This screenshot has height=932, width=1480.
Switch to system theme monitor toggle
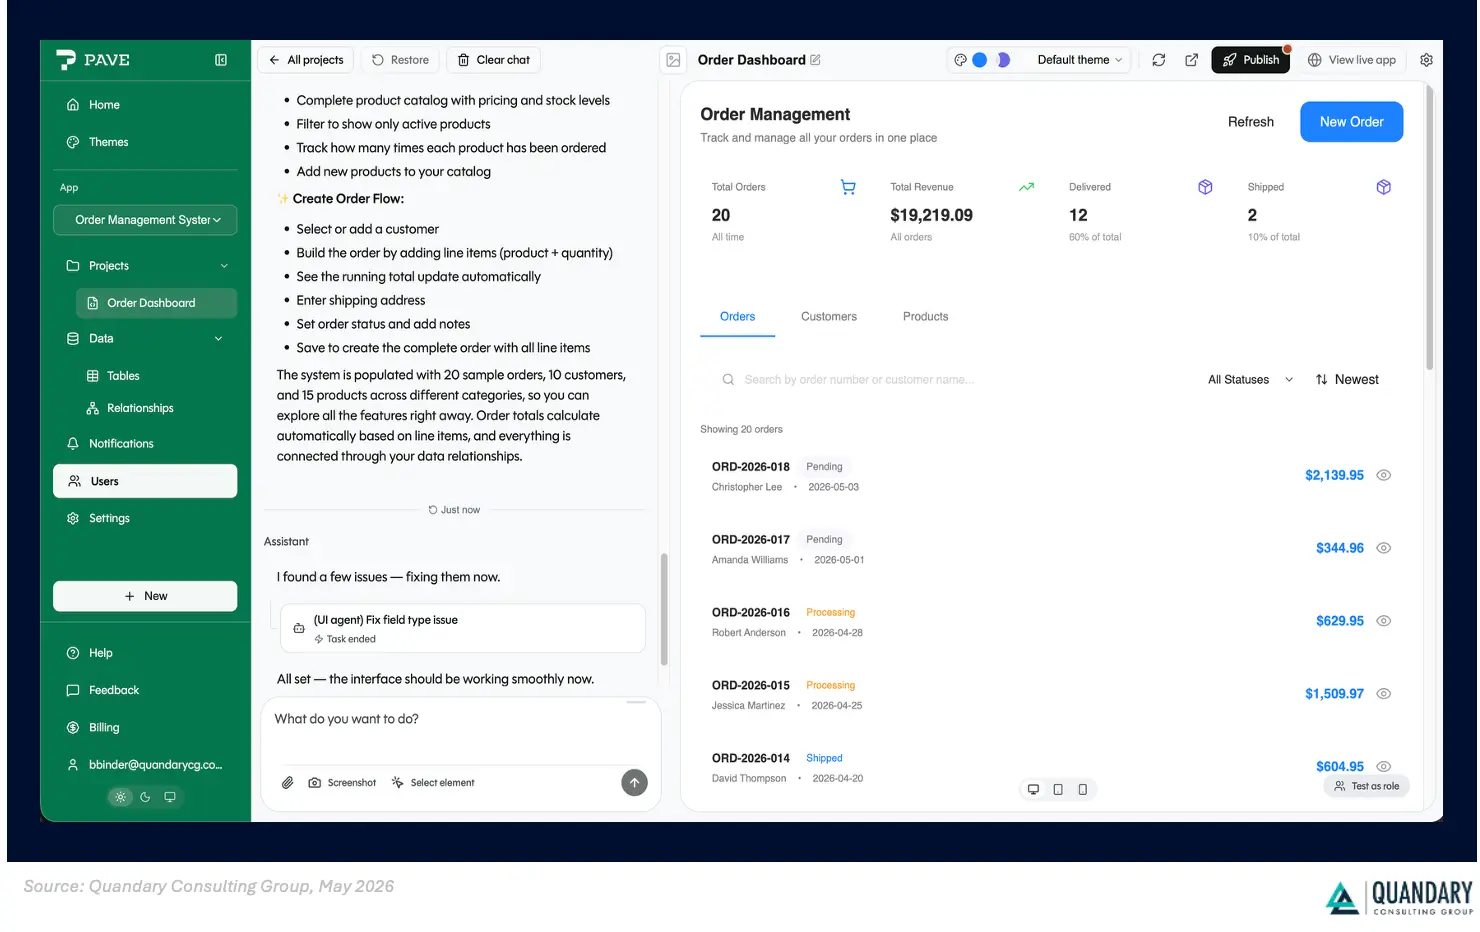click(x=170, y=797)
